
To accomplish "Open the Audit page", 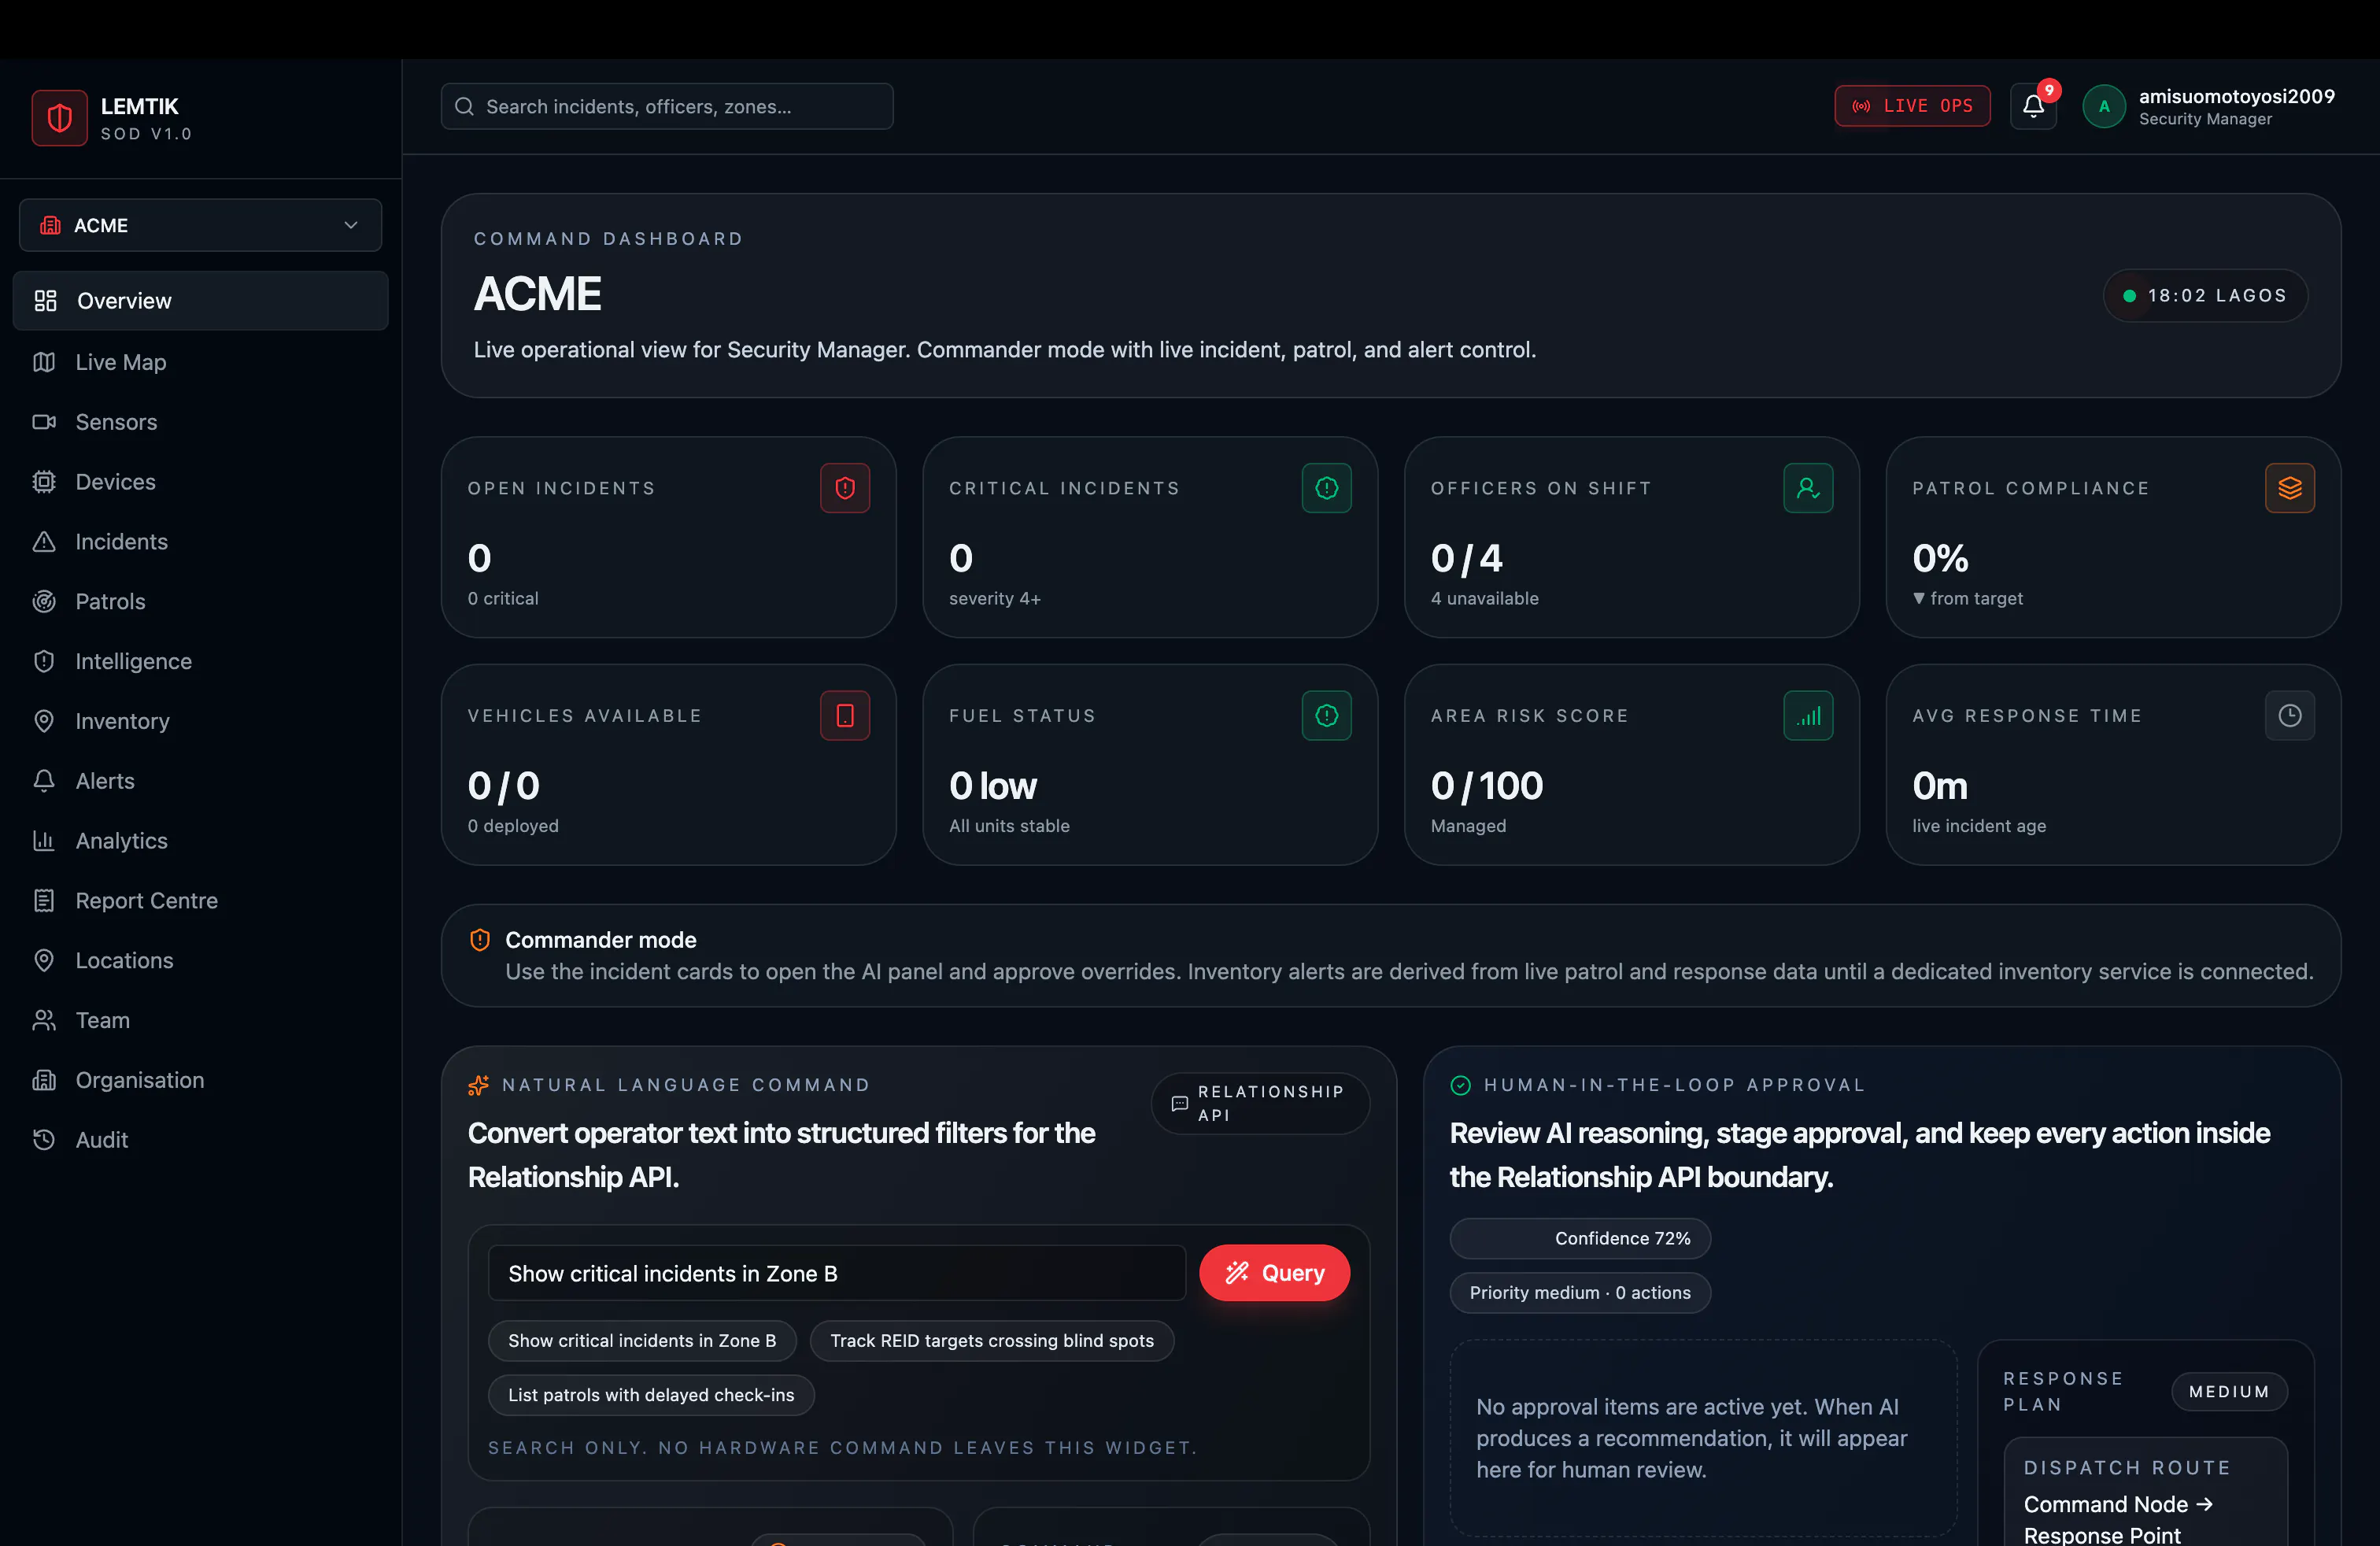I will click(x=200, y=1140).
